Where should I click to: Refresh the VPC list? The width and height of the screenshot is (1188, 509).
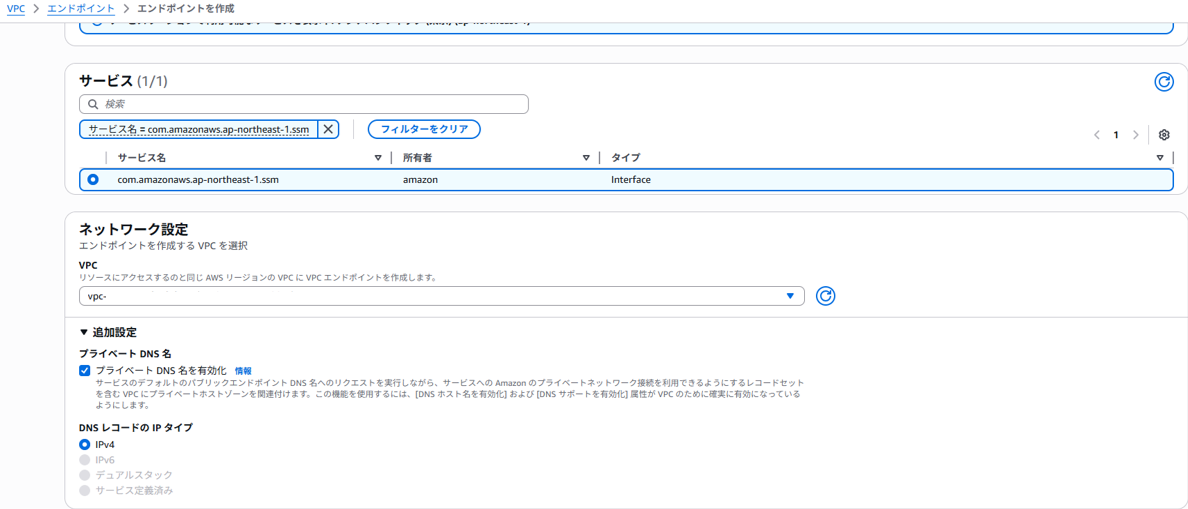click(x=825, y=296)
